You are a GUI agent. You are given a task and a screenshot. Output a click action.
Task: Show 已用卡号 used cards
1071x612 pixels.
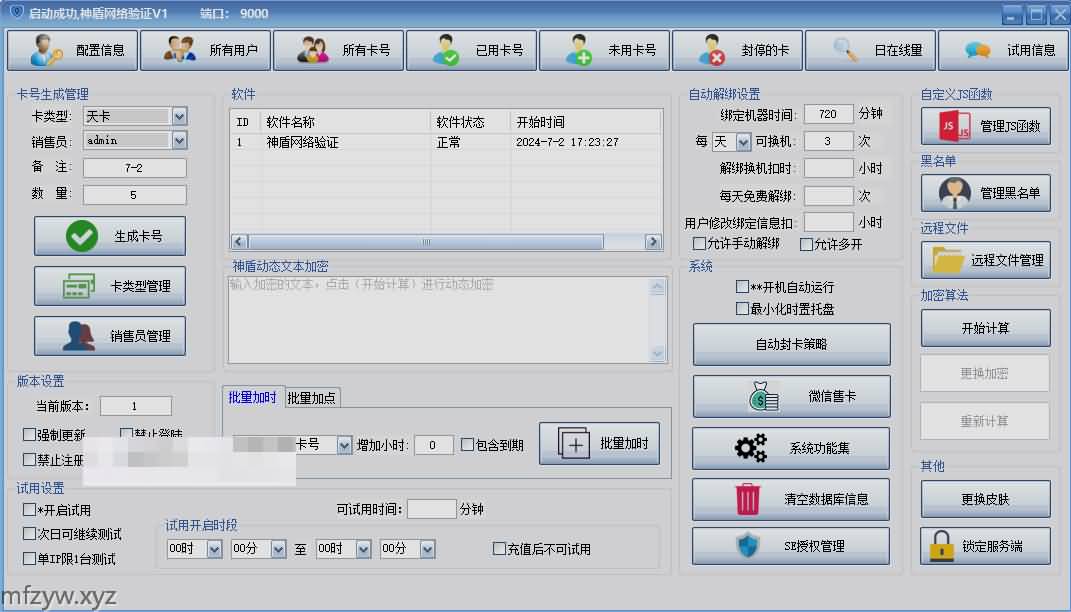tap(471, 50)
